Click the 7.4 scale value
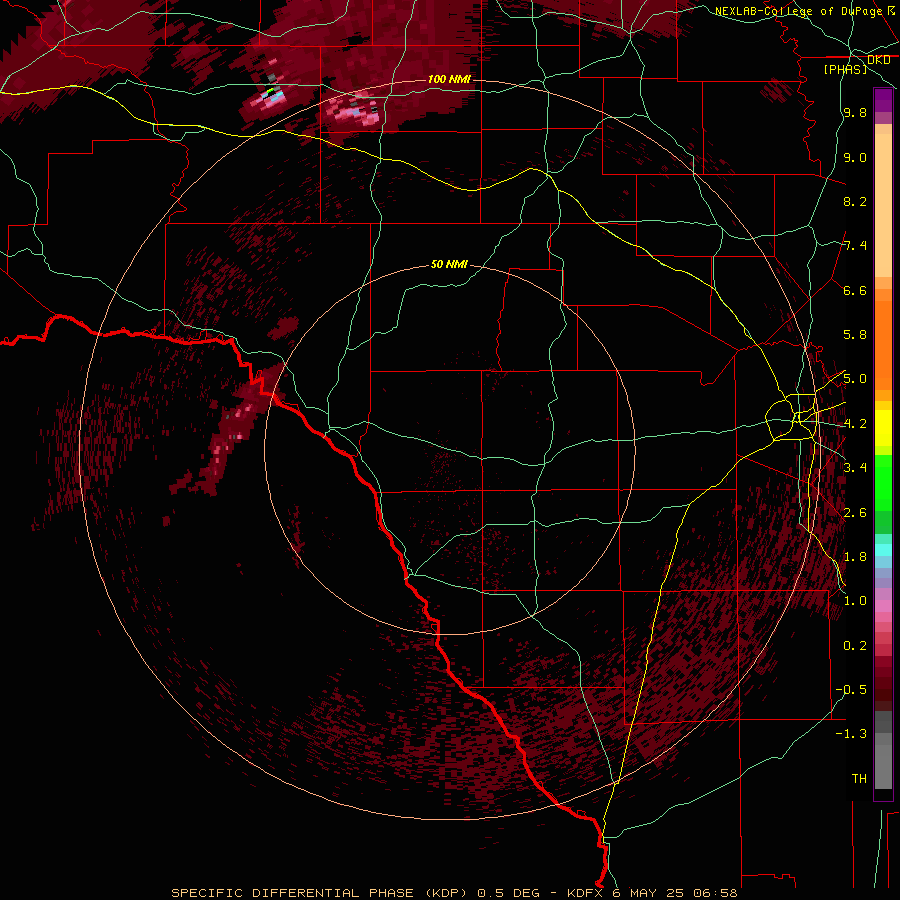Image resolution: width=900 pixels, height=900 pixels. [855, 246]
